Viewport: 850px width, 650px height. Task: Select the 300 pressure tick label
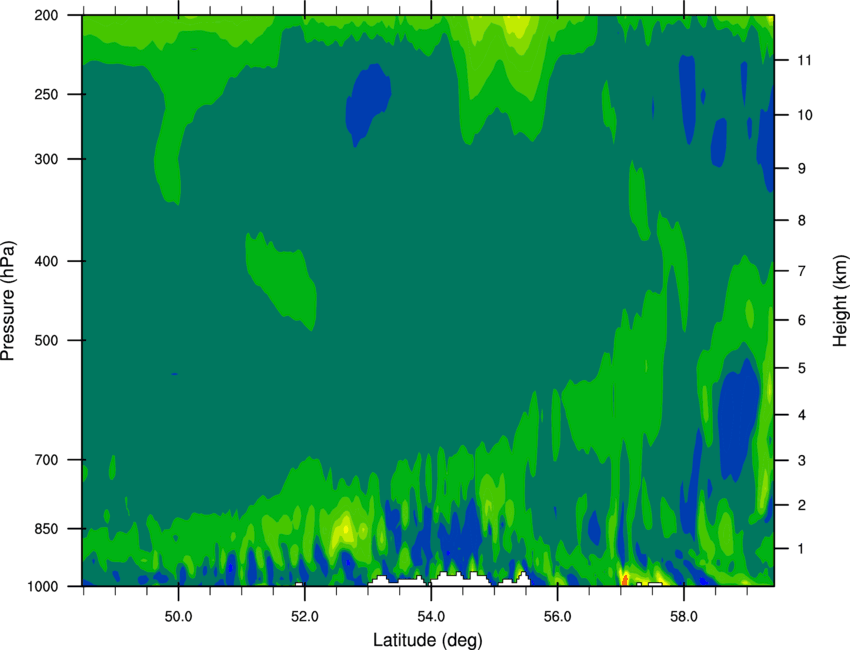click(46, 159)
